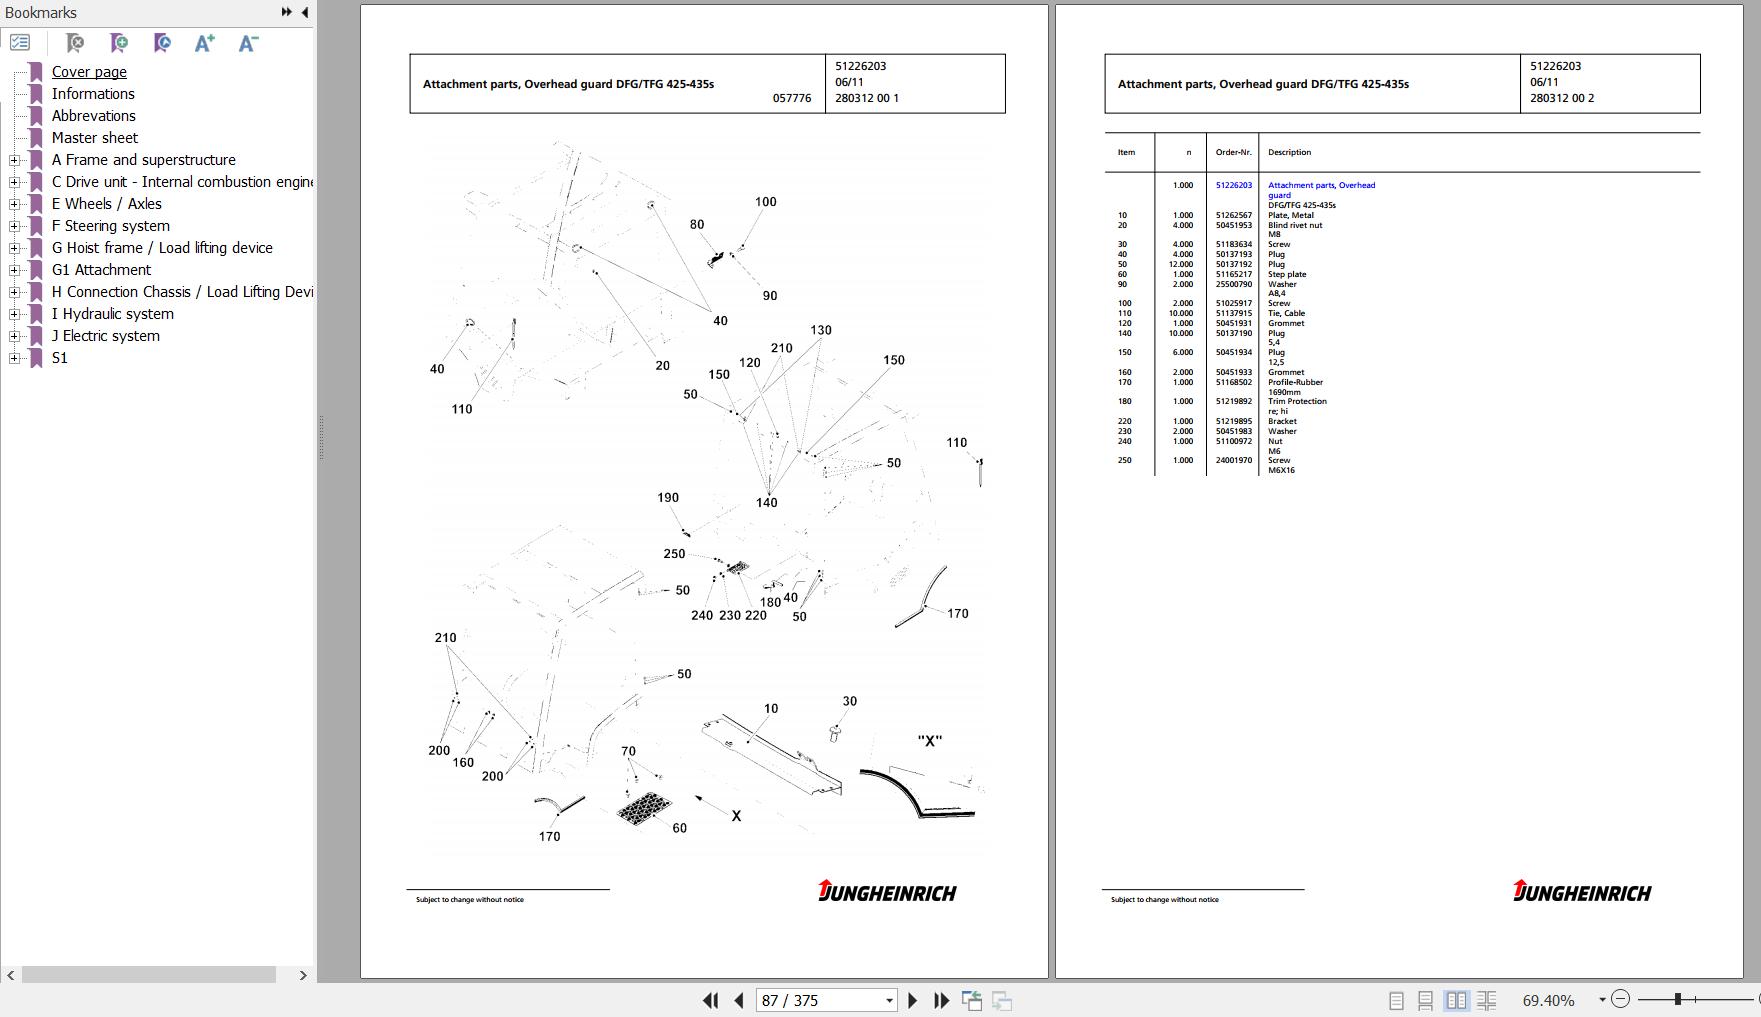Click Profile-Rubber description row
This screenshot has width=1761, height=1017.
pos(1295,382)
